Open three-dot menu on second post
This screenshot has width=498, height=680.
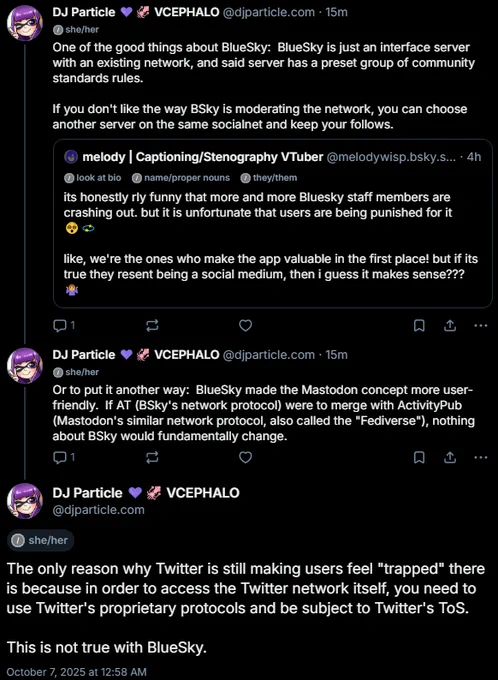[x=481, y=457]
